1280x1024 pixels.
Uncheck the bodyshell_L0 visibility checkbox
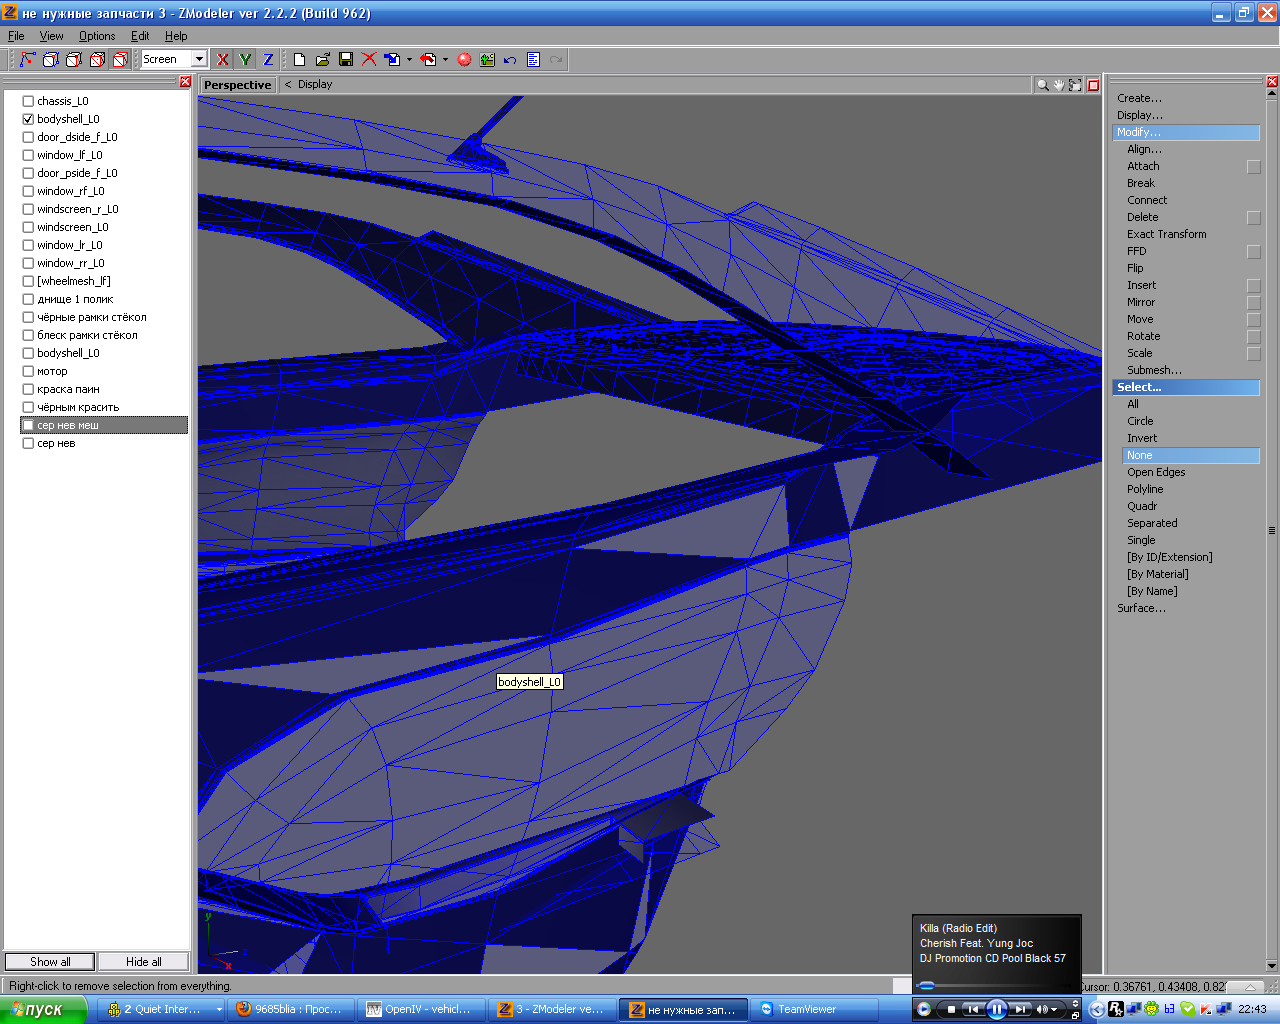(x=28, y=119)
